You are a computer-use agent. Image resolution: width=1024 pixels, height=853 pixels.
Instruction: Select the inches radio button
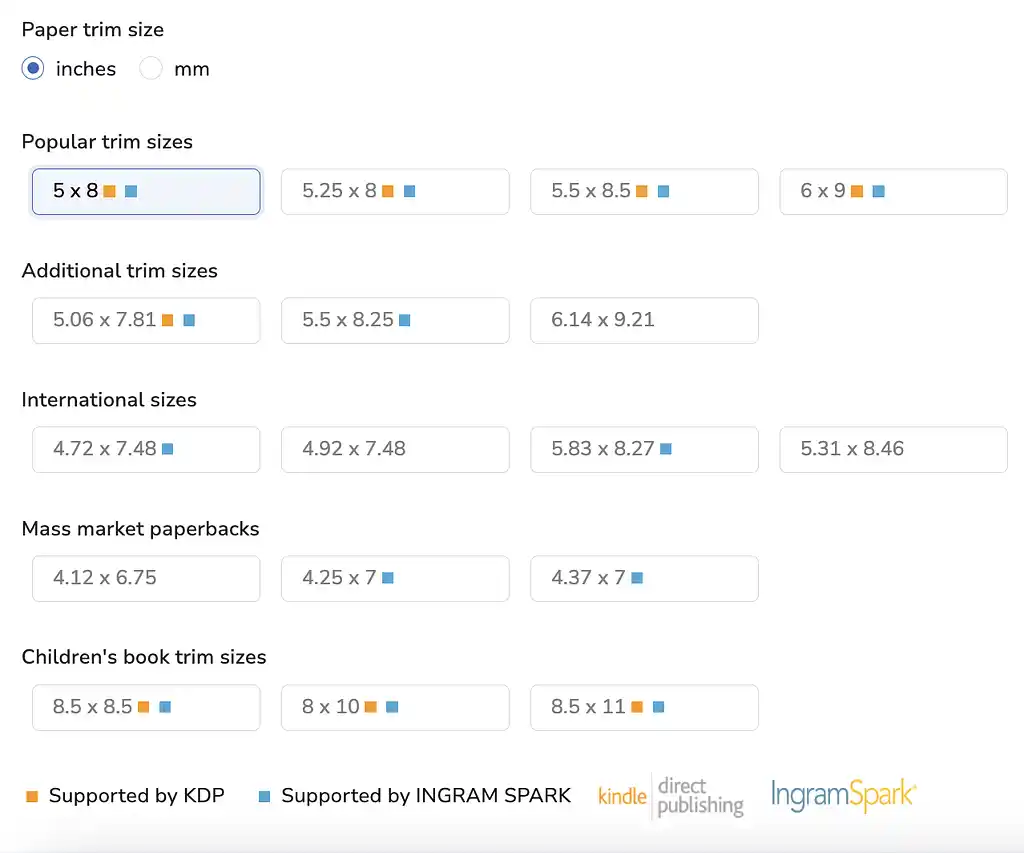(x=33, y=69)
